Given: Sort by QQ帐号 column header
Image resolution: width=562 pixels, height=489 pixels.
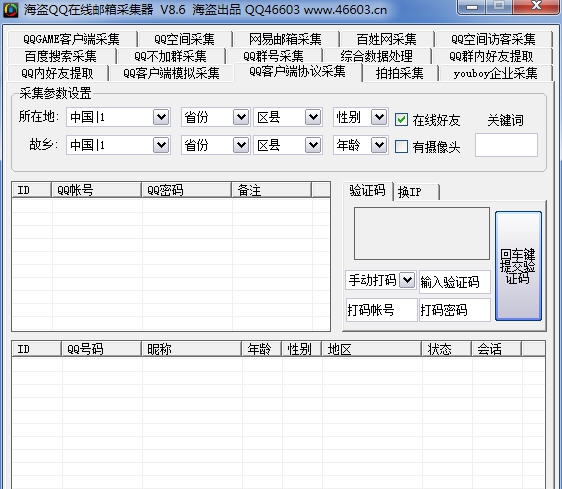Looking at the screenshot, I should [96, 190].
